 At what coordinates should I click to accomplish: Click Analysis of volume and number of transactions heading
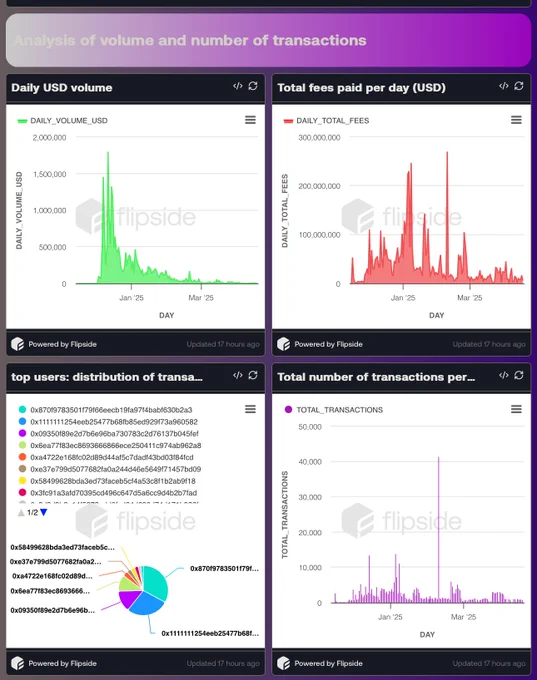click(x=190, y=40)
